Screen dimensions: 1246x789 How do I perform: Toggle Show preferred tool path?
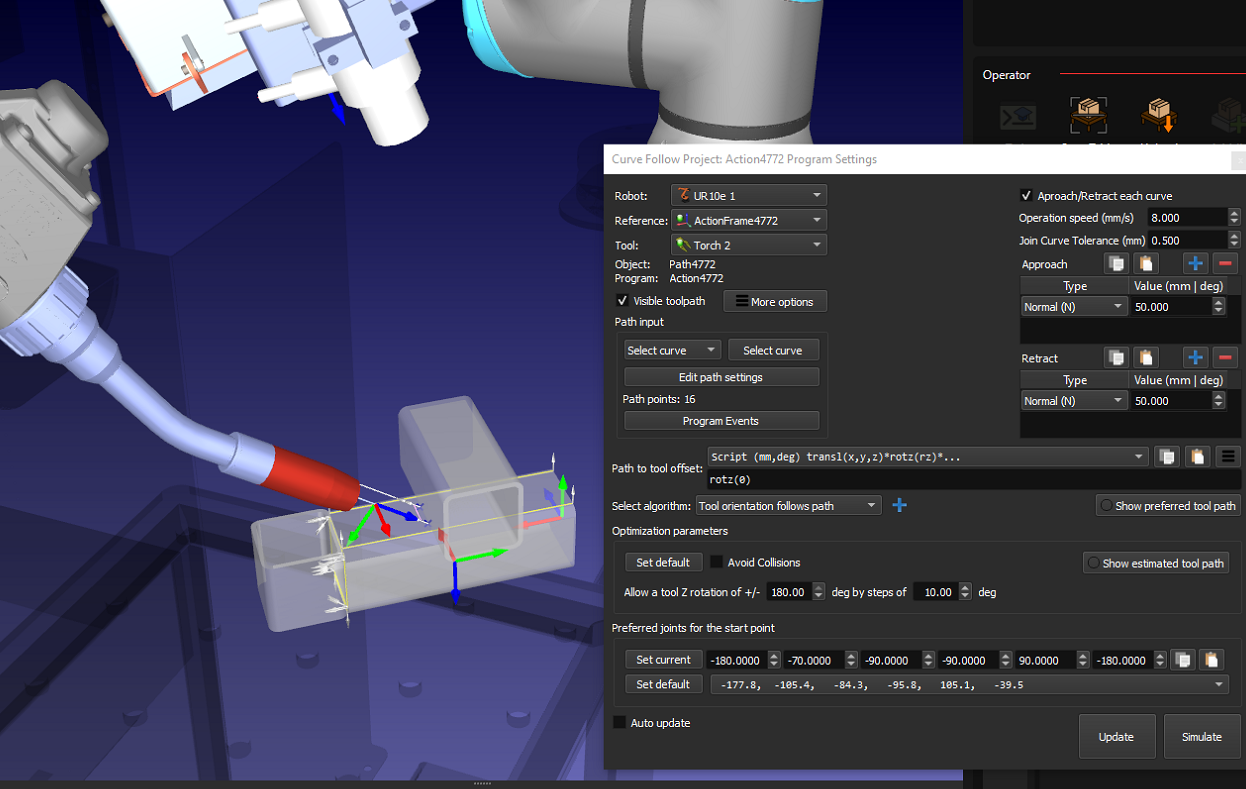click(x=1106, y=506)
